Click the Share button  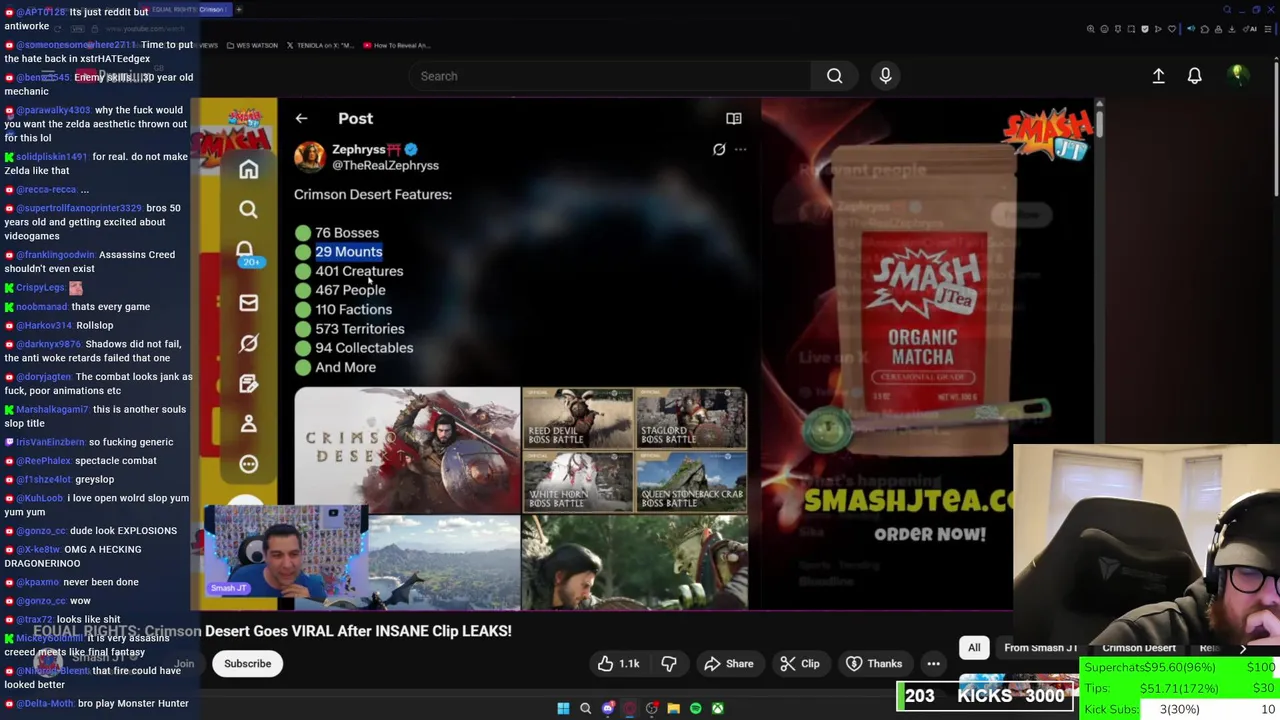click(x=728, y=664)
